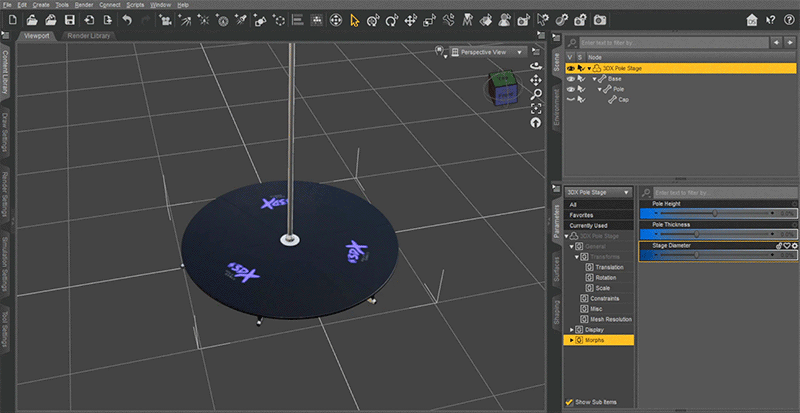The image size is (800, 413).
Task: Click the Render camera icon in toolbar
Action: (600, 20)
